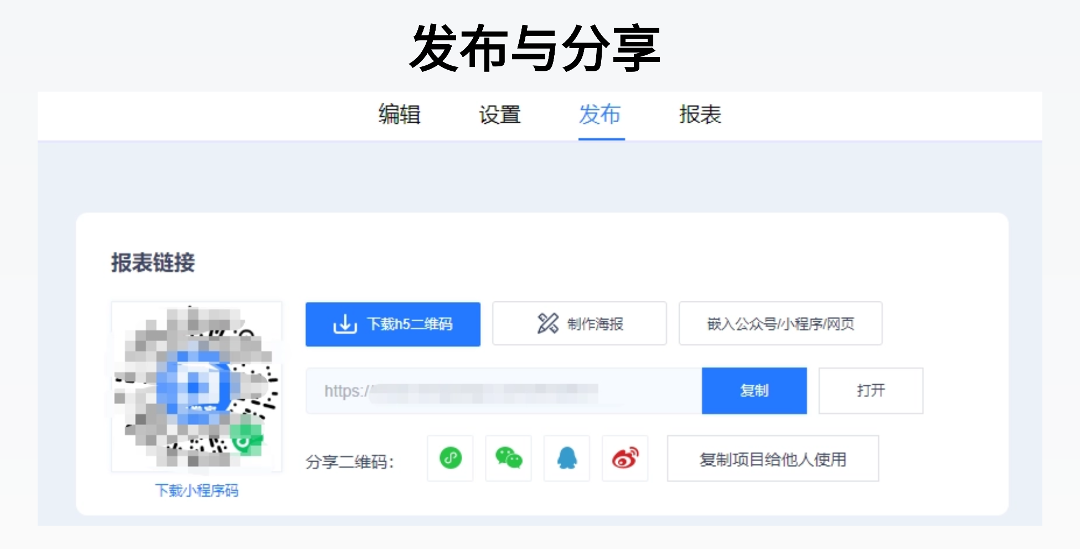Image resolution: width=1080 pixels, height=549 pixels.
Task: Open the 制作海报 poster maker
Action: (579, 324)
